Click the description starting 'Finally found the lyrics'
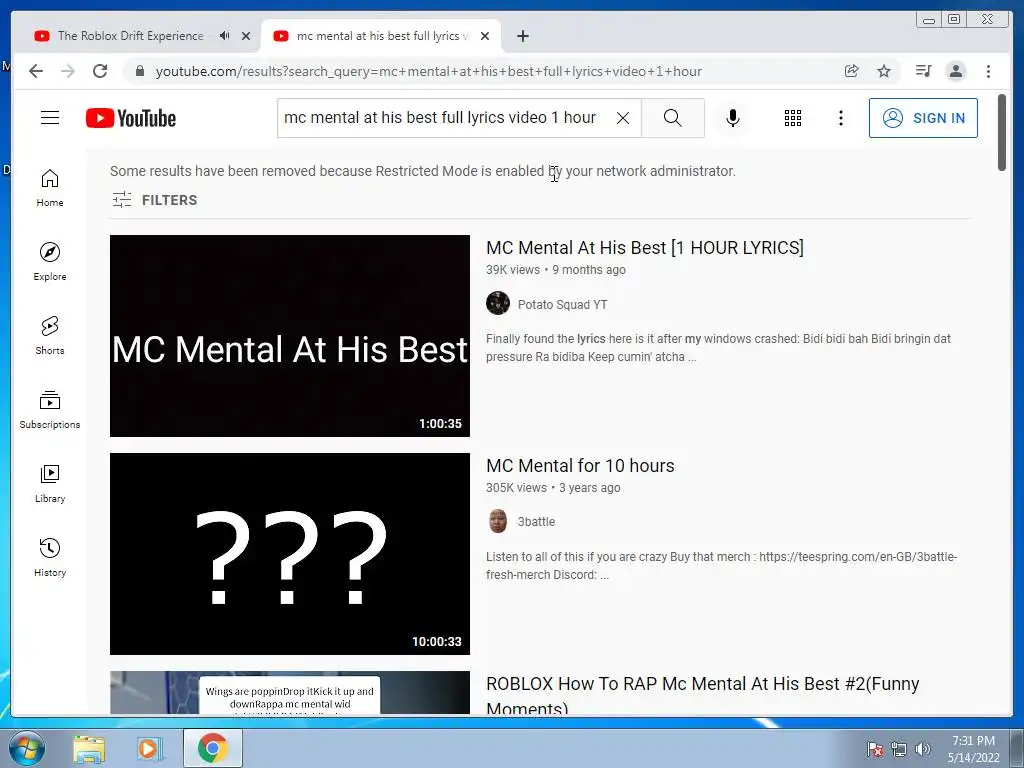Image resolution: width=1024 pixels, height=768 pixels. 718,348
